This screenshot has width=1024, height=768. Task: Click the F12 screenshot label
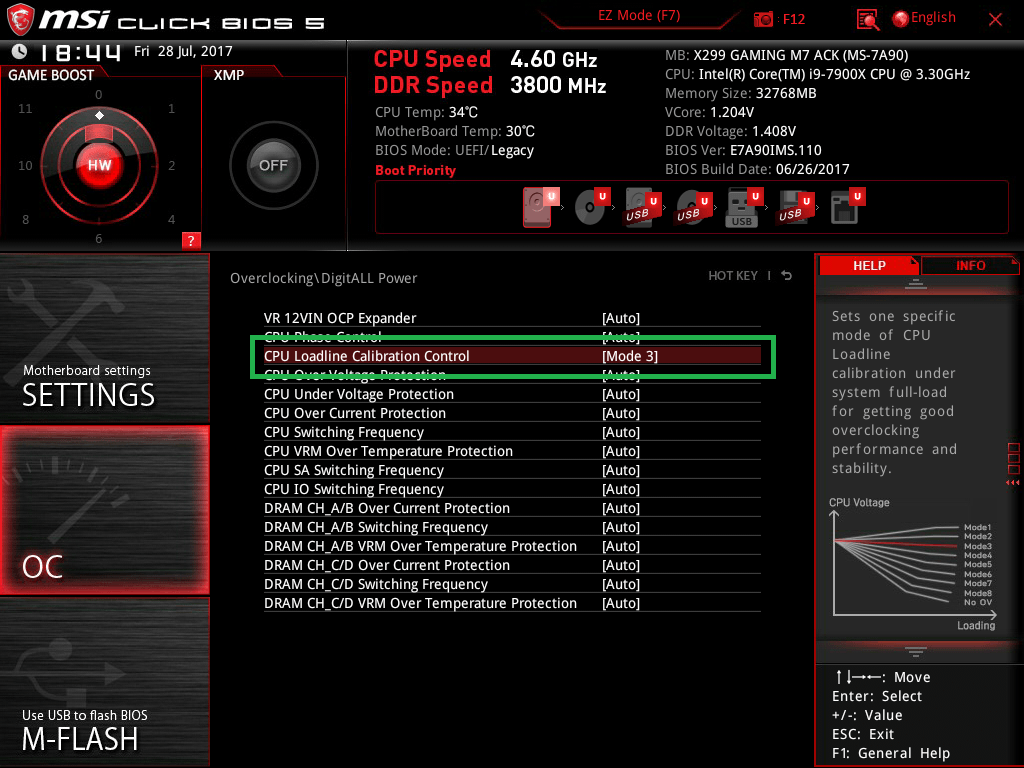(x=793, y=19)
